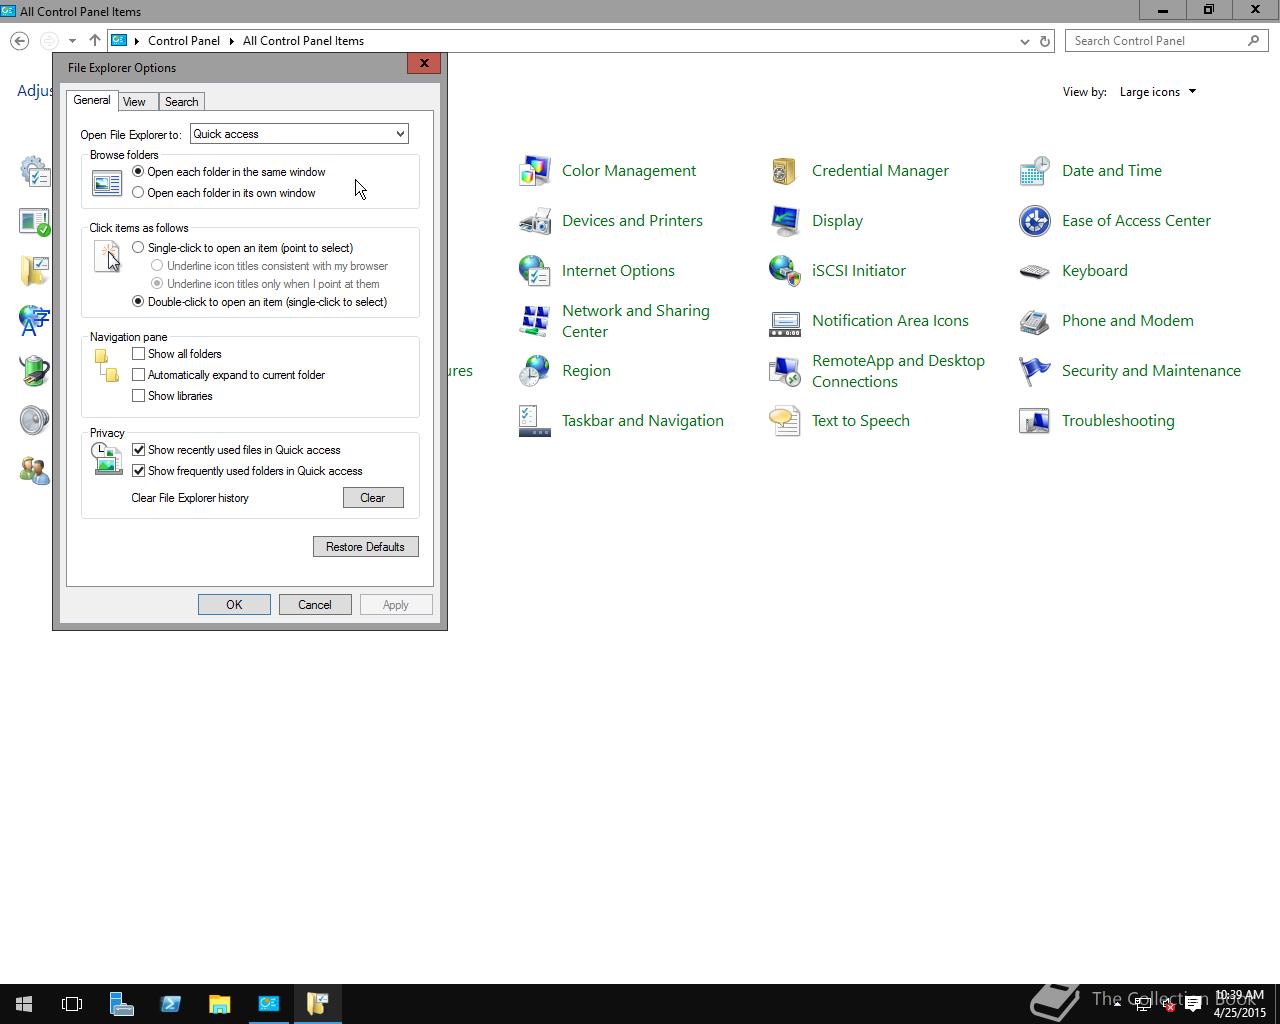The image size is (1280, 1024).
Task: Open the Action Center notification tray icon
Action: click(1193, 1005)
